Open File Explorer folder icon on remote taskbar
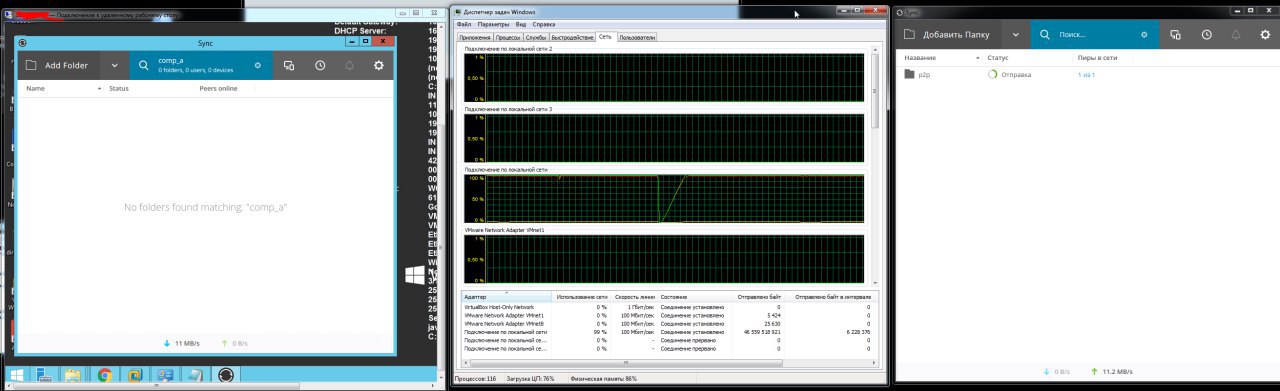The height and width of the screenshot is (391, 1280). (73, 376)
